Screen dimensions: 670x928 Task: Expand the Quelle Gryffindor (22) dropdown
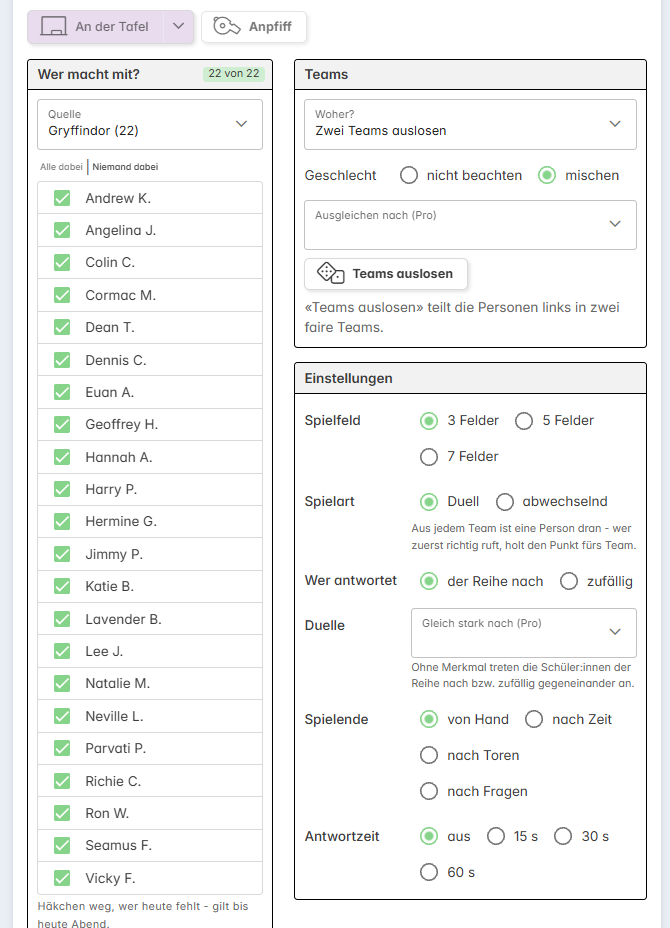click(x=150, y=124)
